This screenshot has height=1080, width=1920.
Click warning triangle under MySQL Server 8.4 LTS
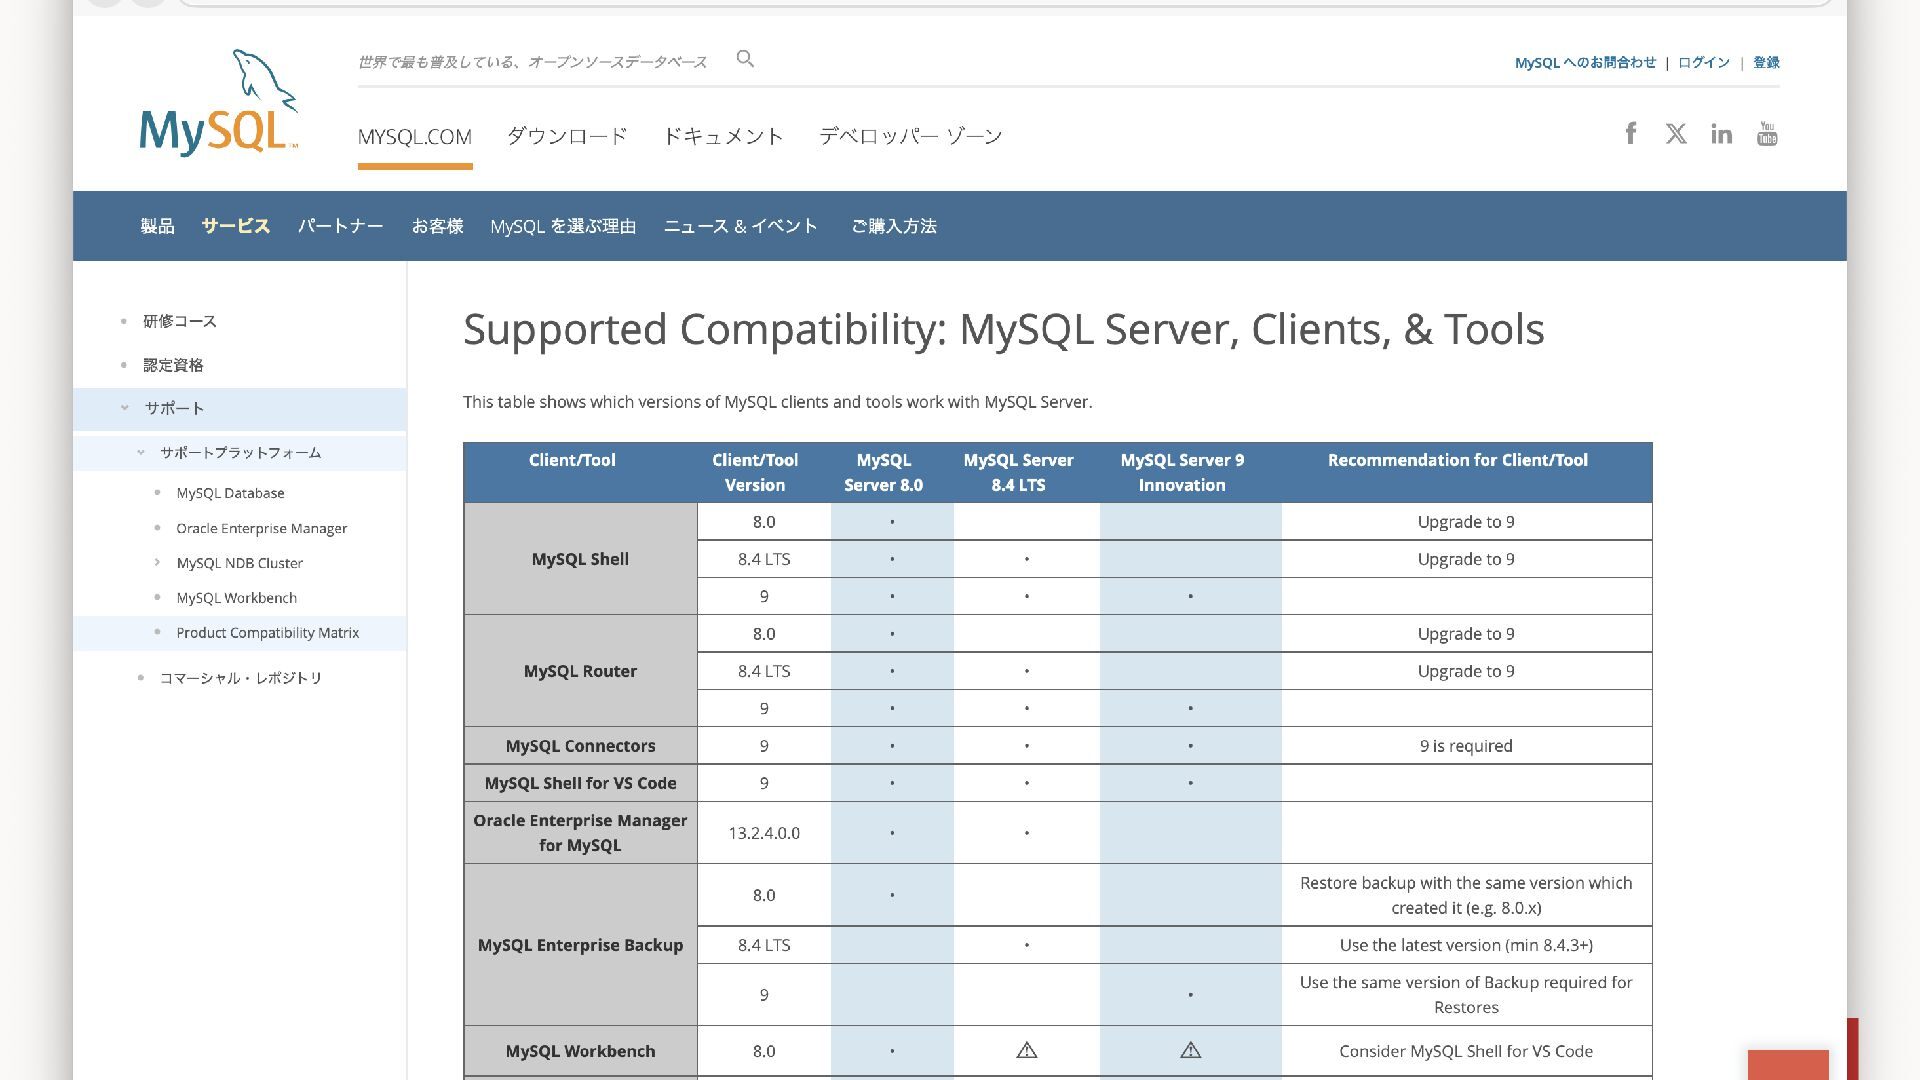tap(1026, 1050)
